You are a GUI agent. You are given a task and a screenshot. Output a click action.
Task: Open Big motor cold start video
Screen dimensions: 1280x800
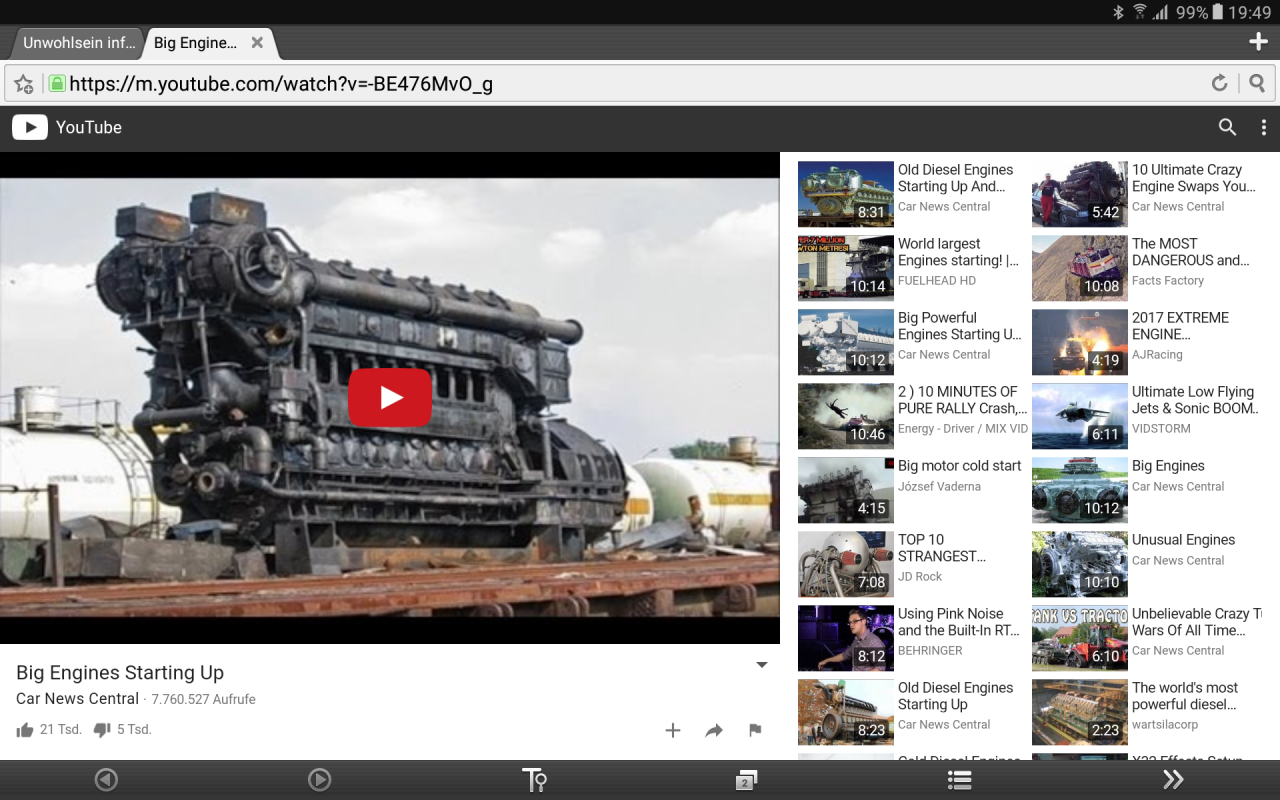959,466
